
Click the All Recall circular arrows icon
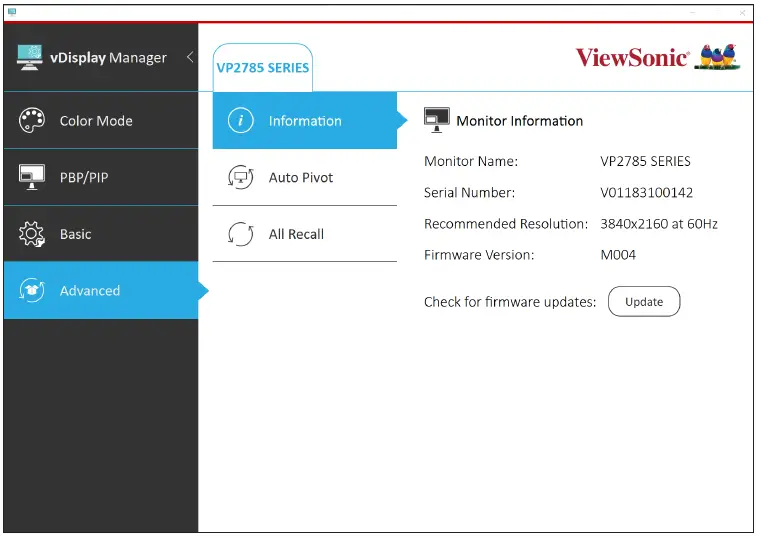[x=241, y=234]
